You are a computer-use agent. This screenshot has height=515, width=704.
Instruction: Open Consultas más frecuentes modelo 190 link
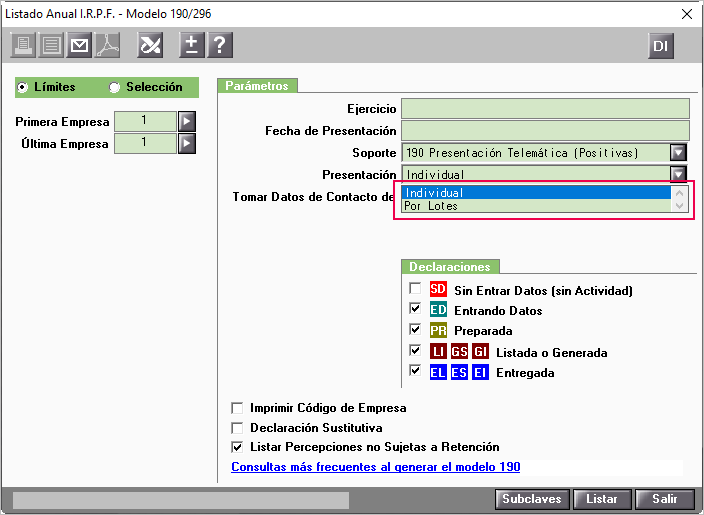tap(376, 467)
